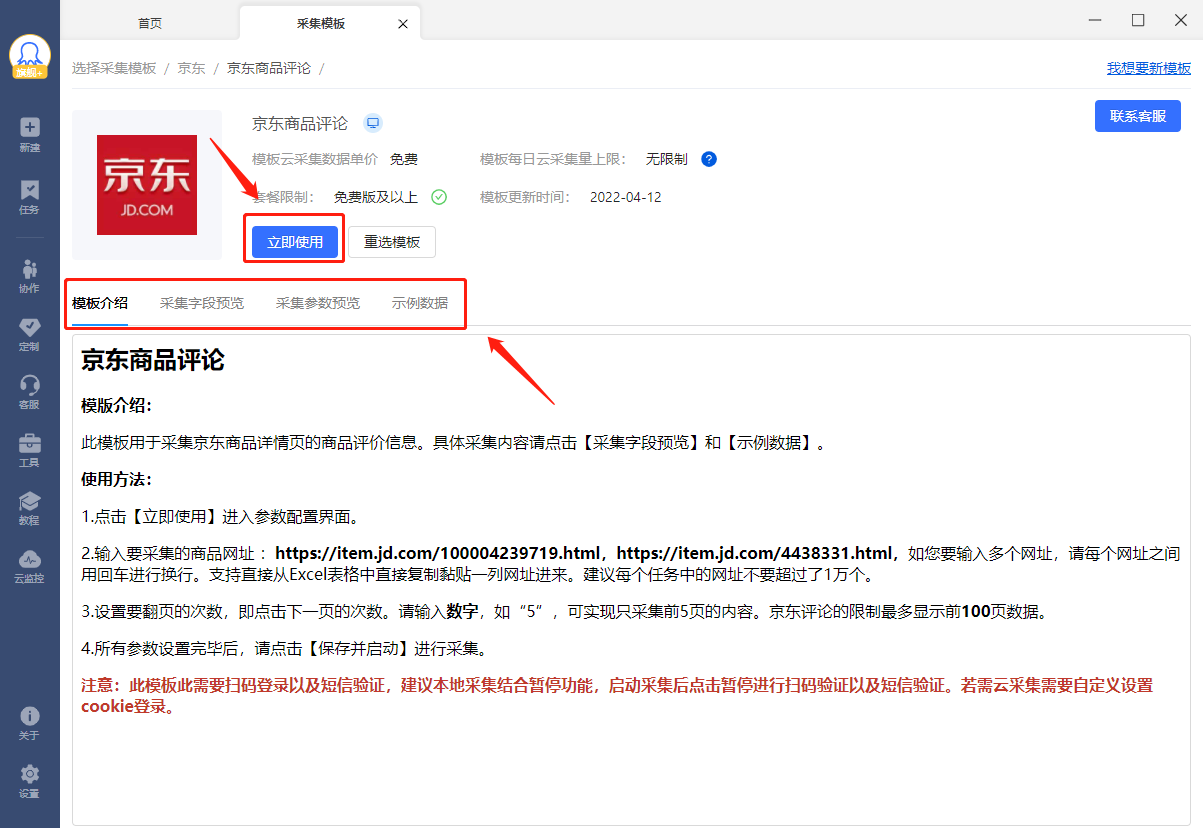
Task: Click the 京东商品评论 template title
Action: point(300,124)
